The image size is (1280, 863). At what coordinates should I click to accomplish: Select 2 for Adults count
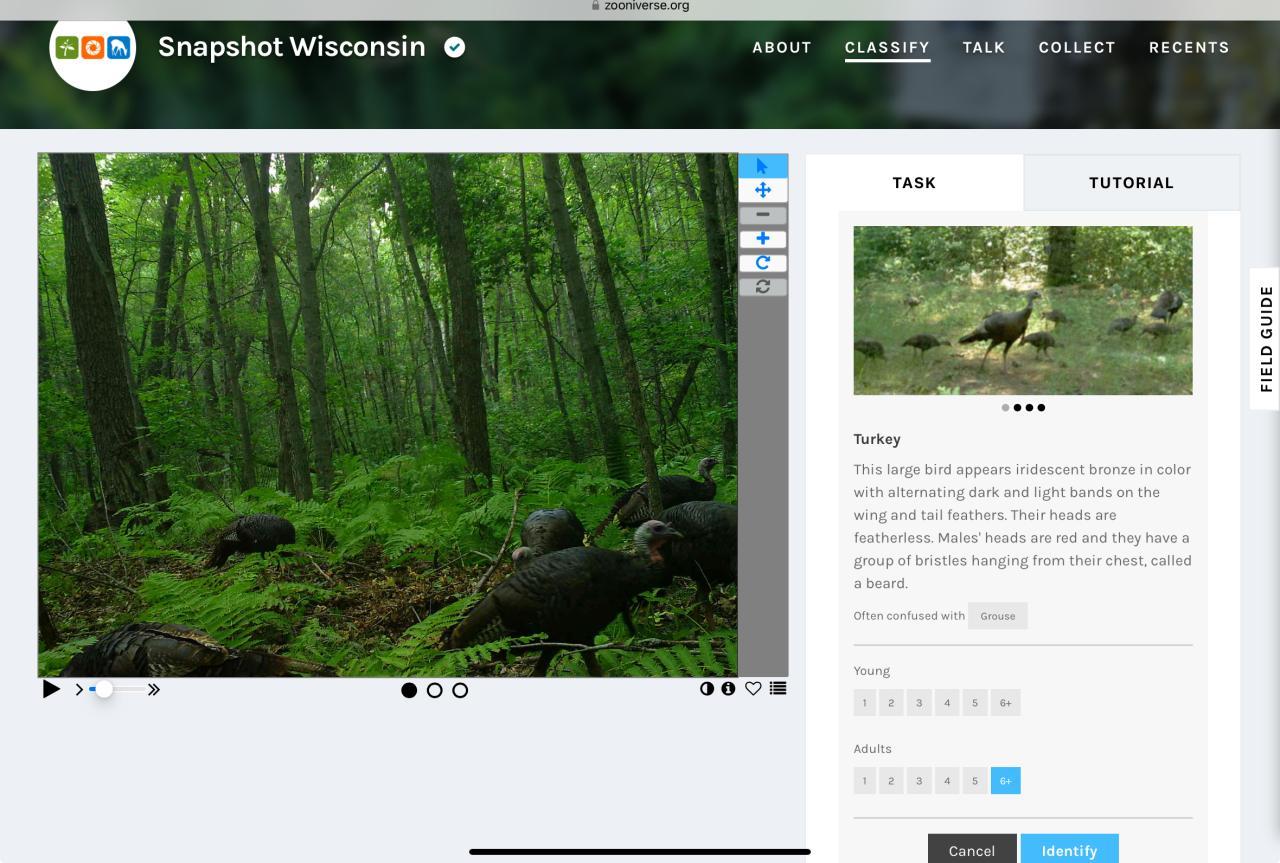[891, 781]
